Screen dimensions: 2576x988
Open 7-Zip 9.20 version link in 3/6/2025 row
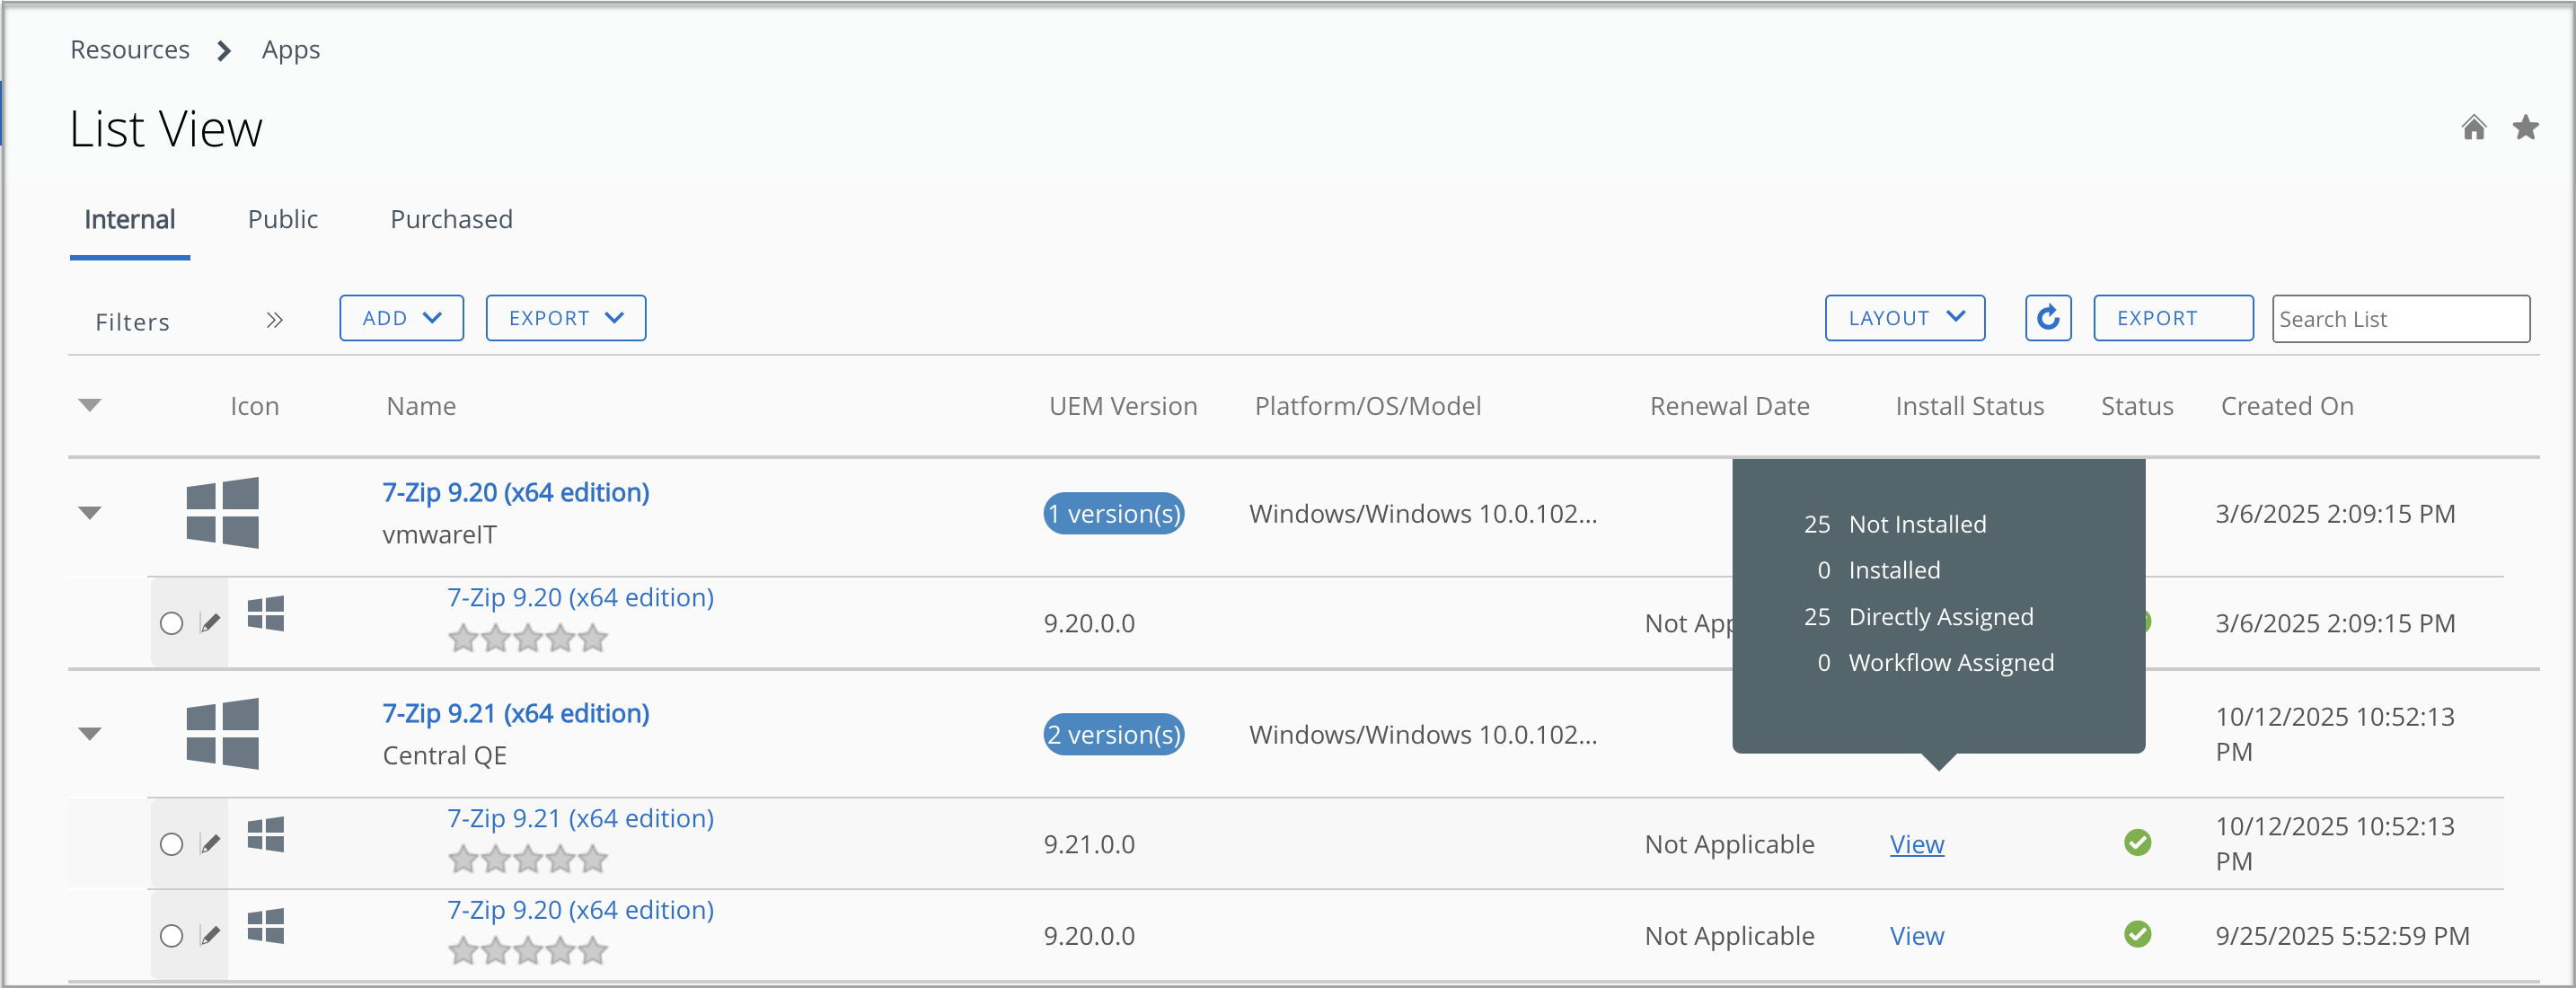581,597
